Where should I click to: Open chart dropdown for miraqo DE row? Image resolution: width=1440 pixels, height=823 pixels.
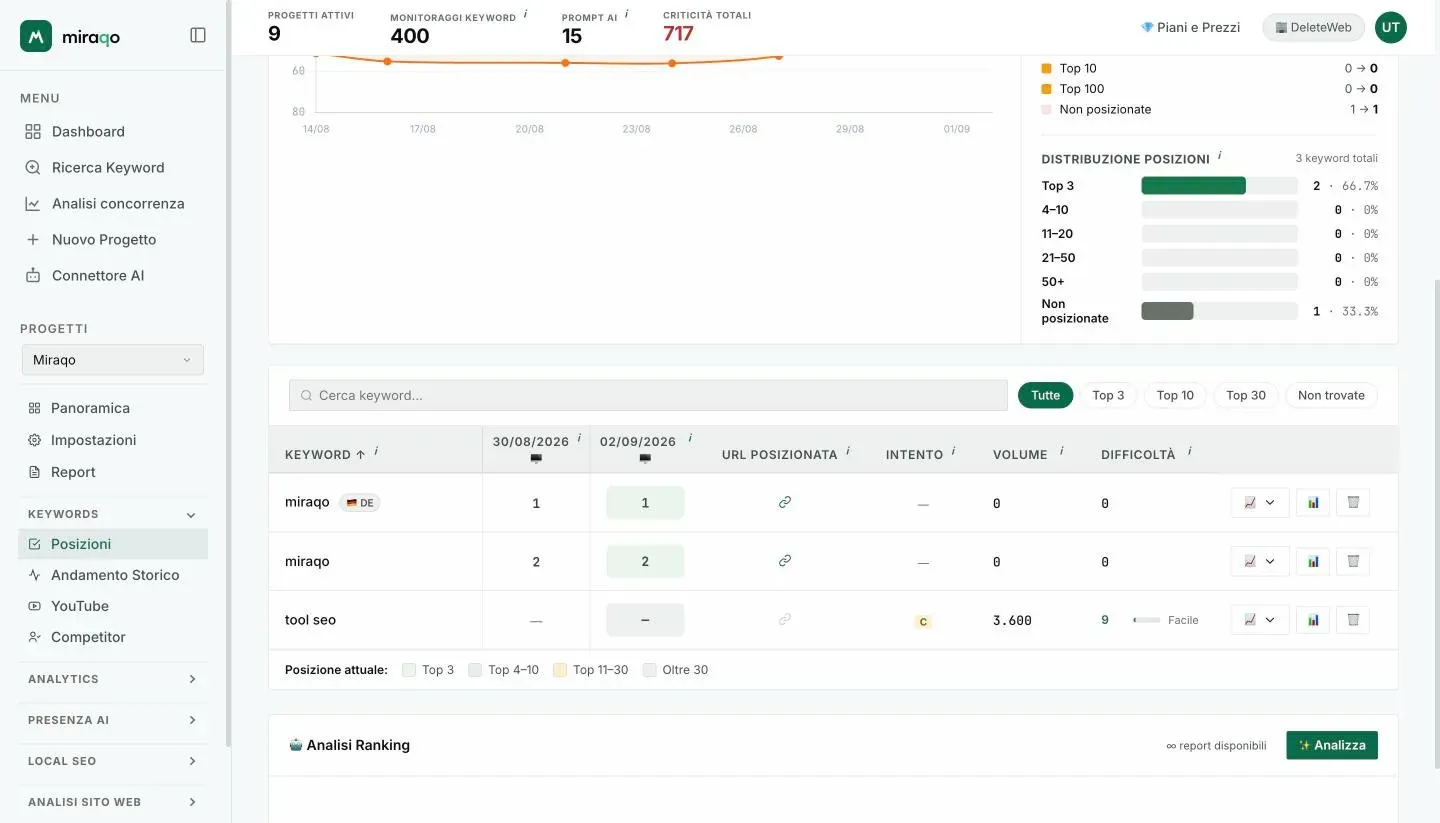1260,502
